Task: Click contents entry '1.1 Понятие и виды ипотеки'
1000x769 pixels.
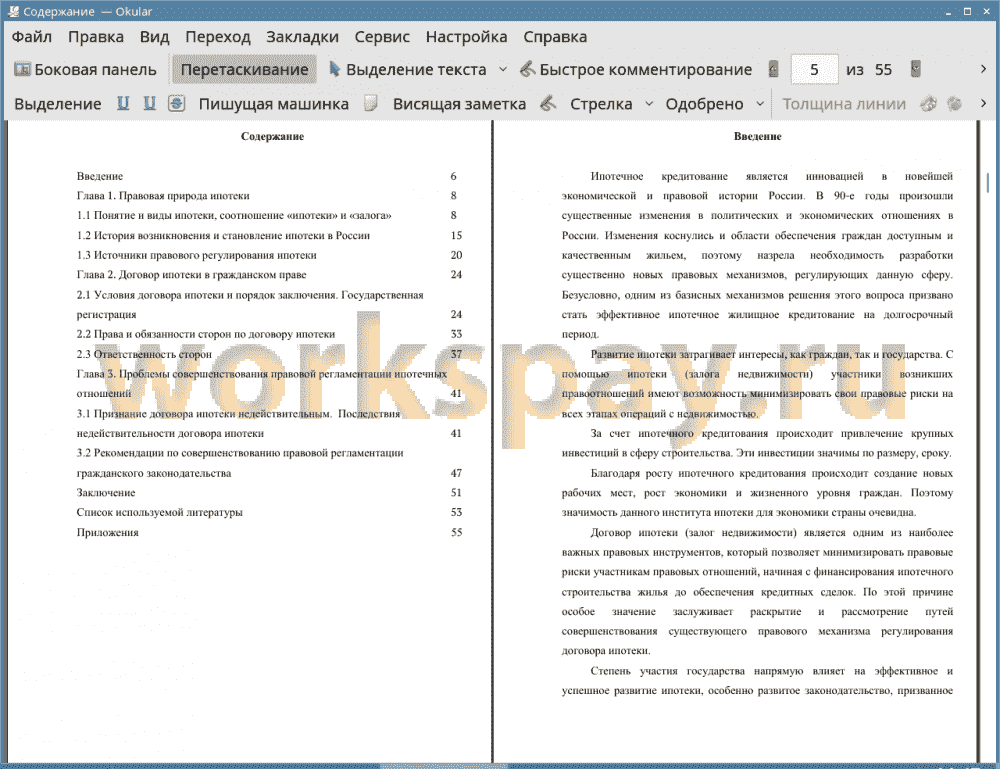Action: pos(234,216)
